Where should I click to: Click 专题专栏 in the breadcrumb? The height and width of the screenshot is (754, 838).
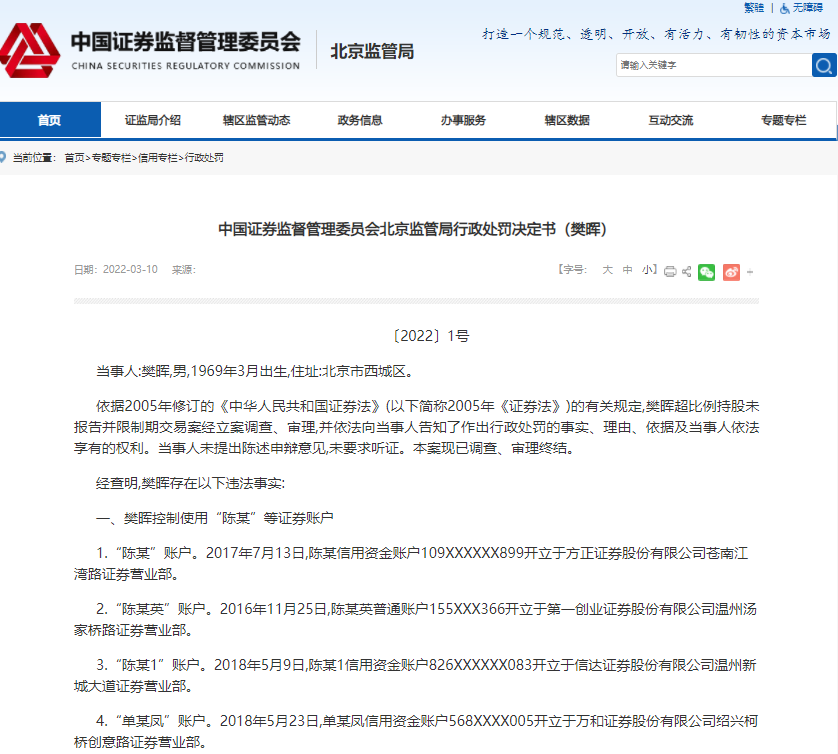pos(111,158)
